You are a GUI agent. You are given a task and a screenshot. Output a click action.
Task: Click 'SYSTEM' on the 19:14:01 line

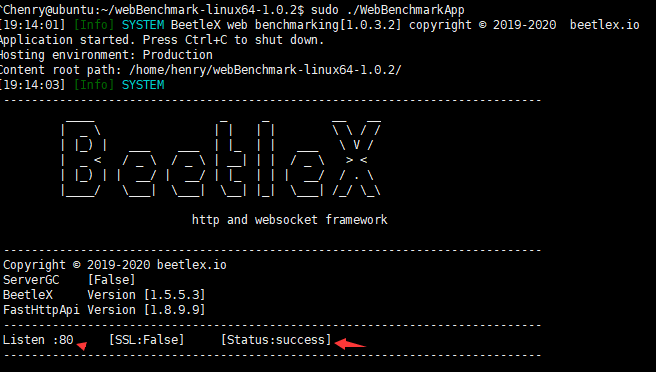143,25
